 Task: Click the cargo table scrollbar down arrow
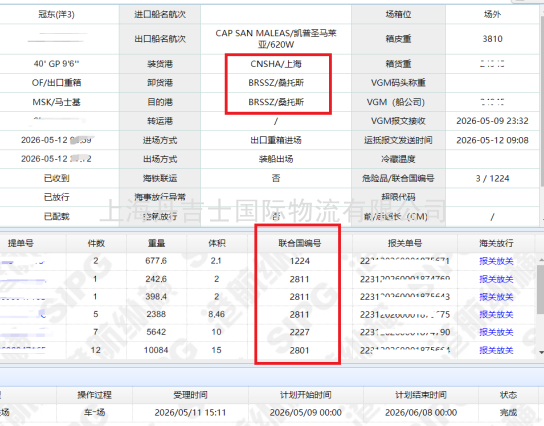coord(541,352)
